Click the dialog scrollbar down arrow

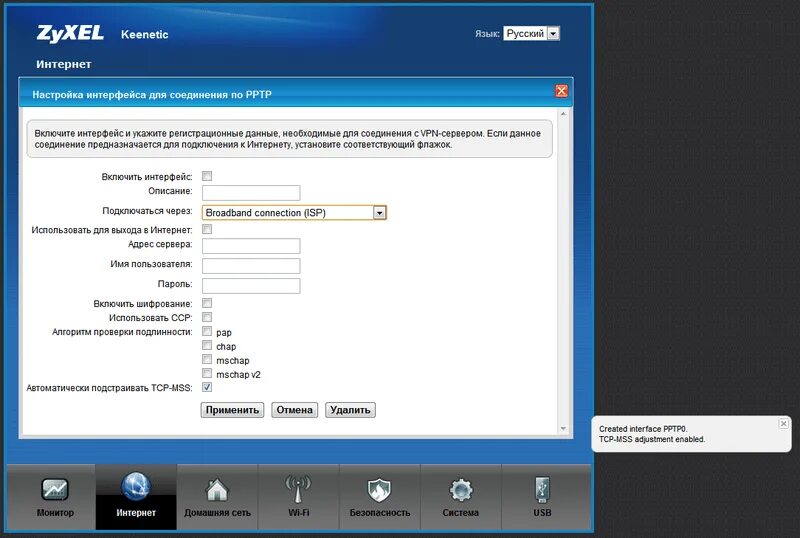(x=563, y=429)
